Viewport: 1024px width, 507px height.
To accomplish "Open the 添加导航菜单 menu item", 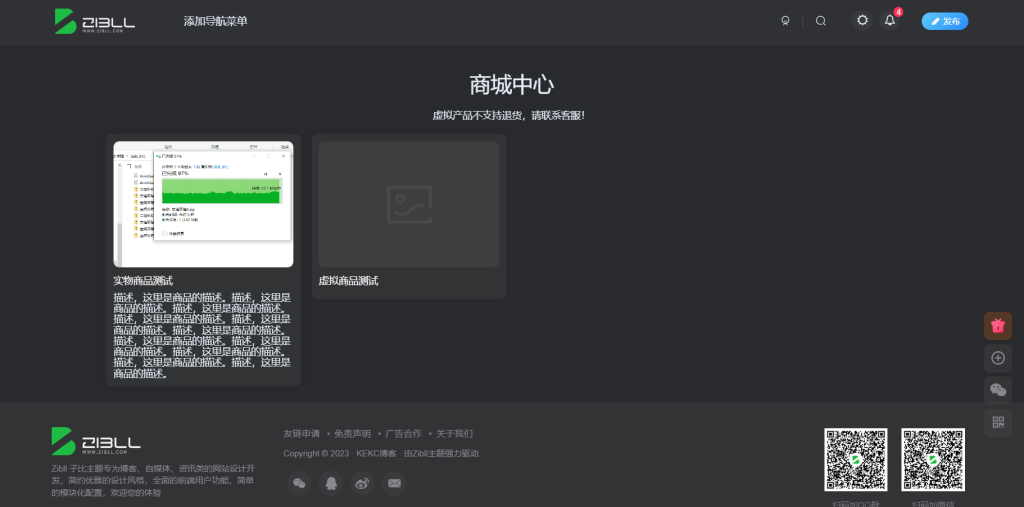I will pyautogui.click(x=216, y=22).
